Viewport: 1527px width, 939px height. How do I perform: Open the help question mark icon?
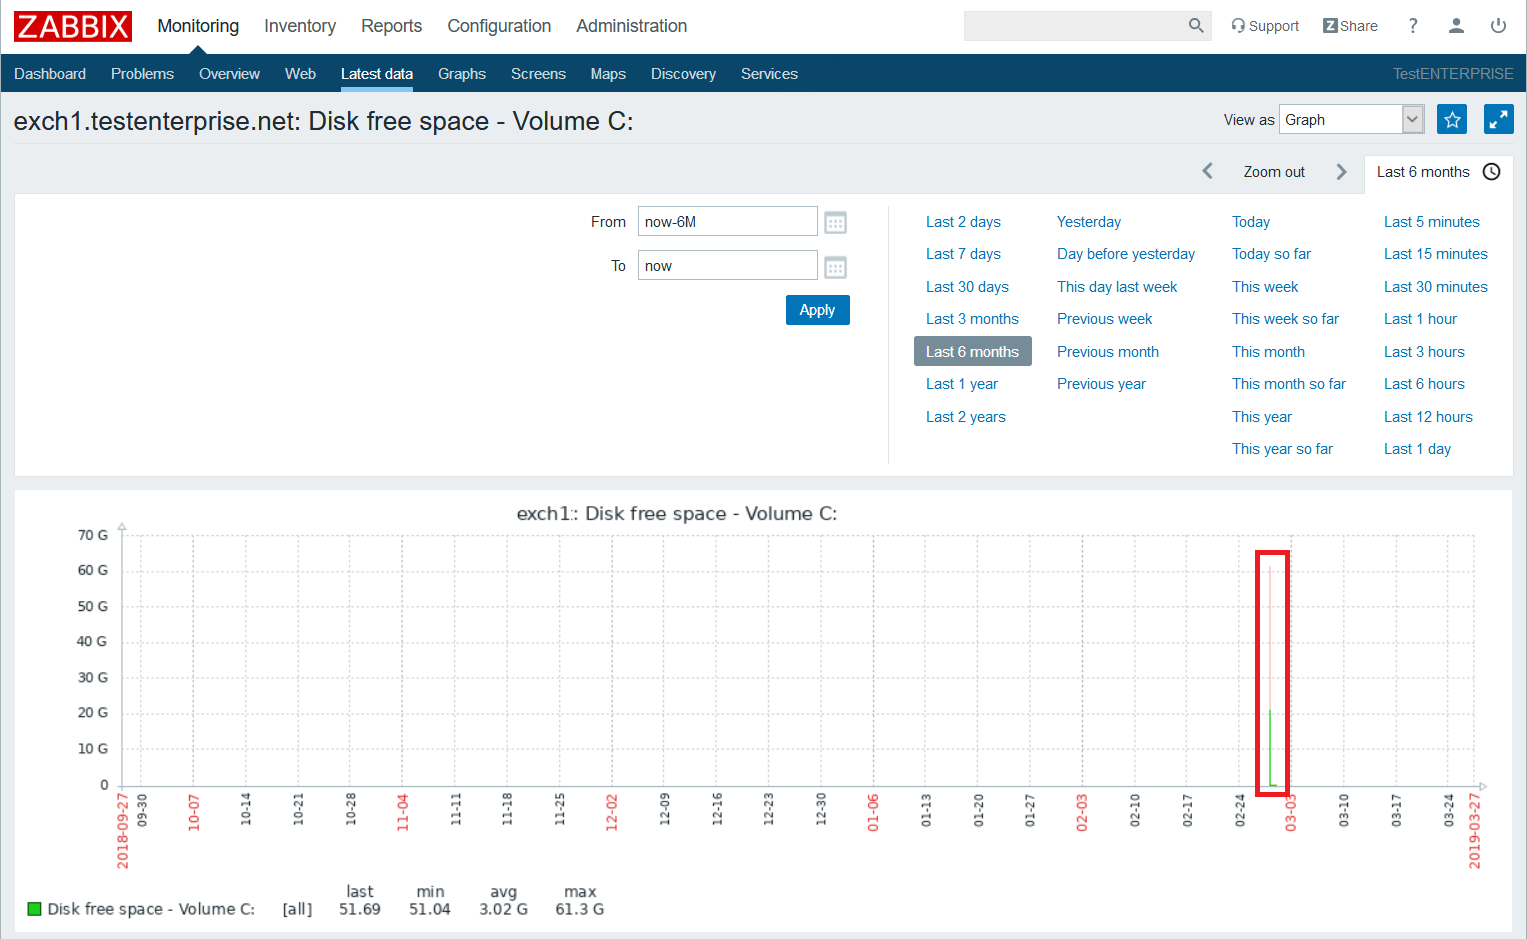(1413, 26)
